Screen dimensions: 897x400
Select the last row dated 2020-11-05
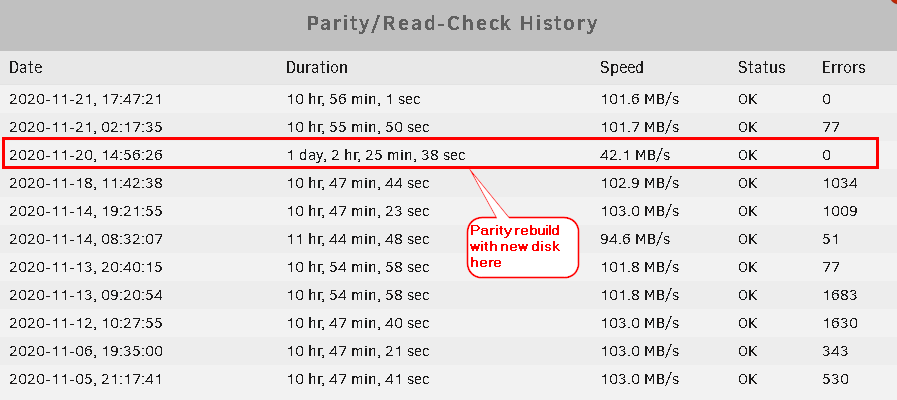point(448,379)
